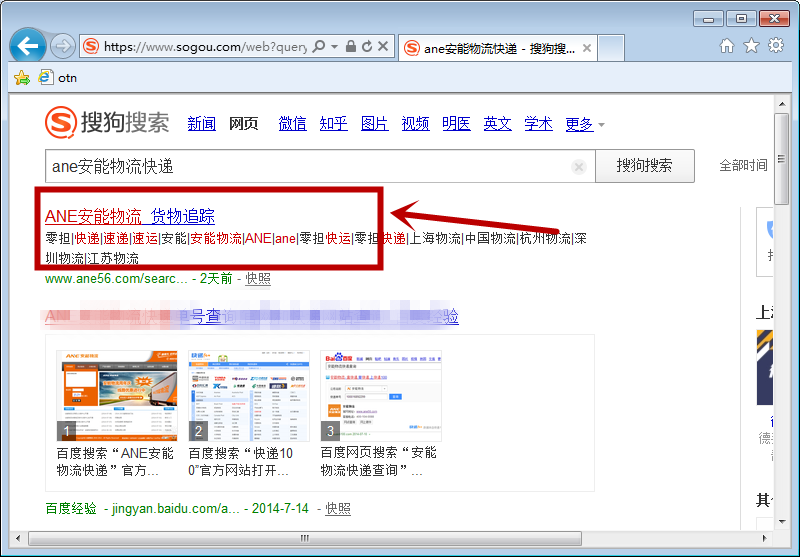Image resolution: width=800 pixels, height=557 pixels.
Task: Open the 知乎 search category
Action: tap(334, 123)
